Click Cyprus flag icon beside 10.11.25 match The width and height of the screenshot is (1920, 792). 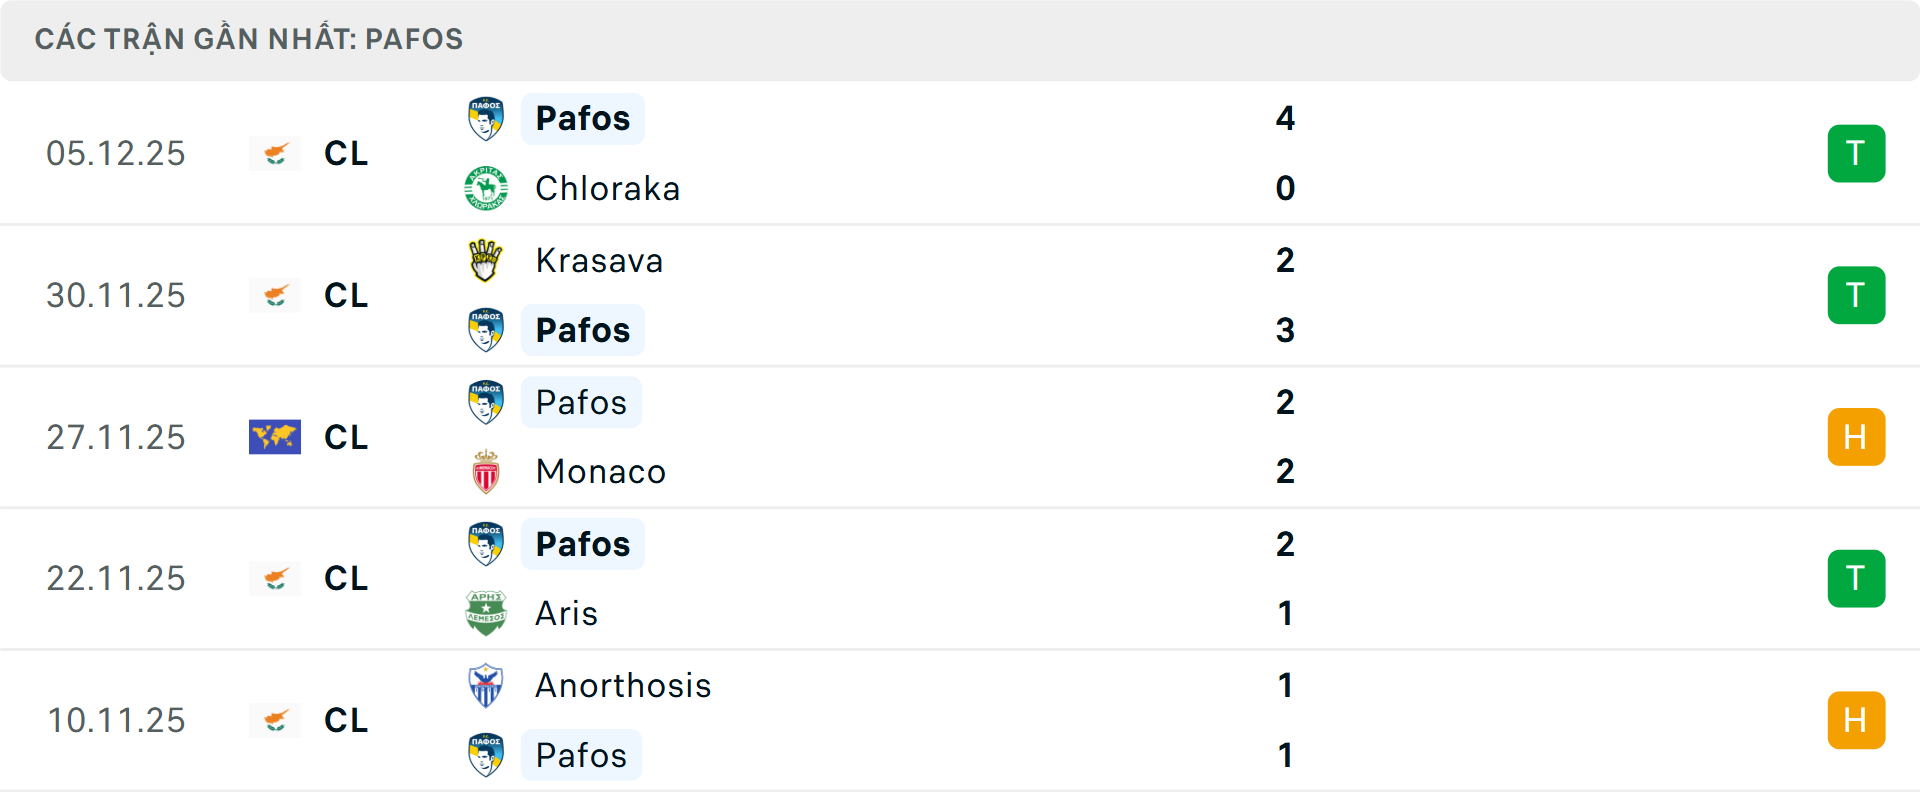coord(275,720)
